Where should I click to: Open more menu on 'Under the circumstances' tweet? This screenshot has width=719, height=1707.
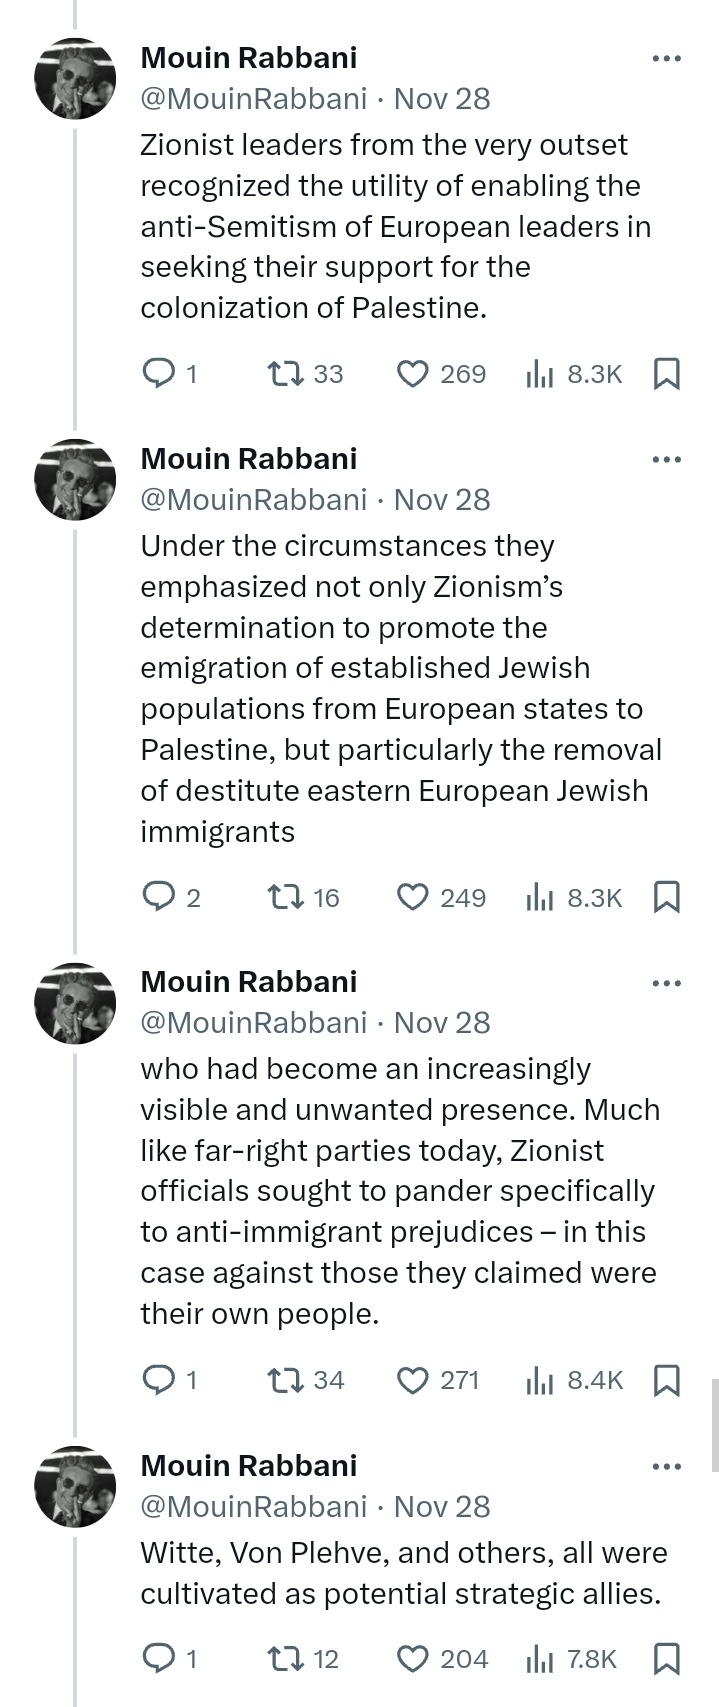pyautogui.click(x=666, y=459)
